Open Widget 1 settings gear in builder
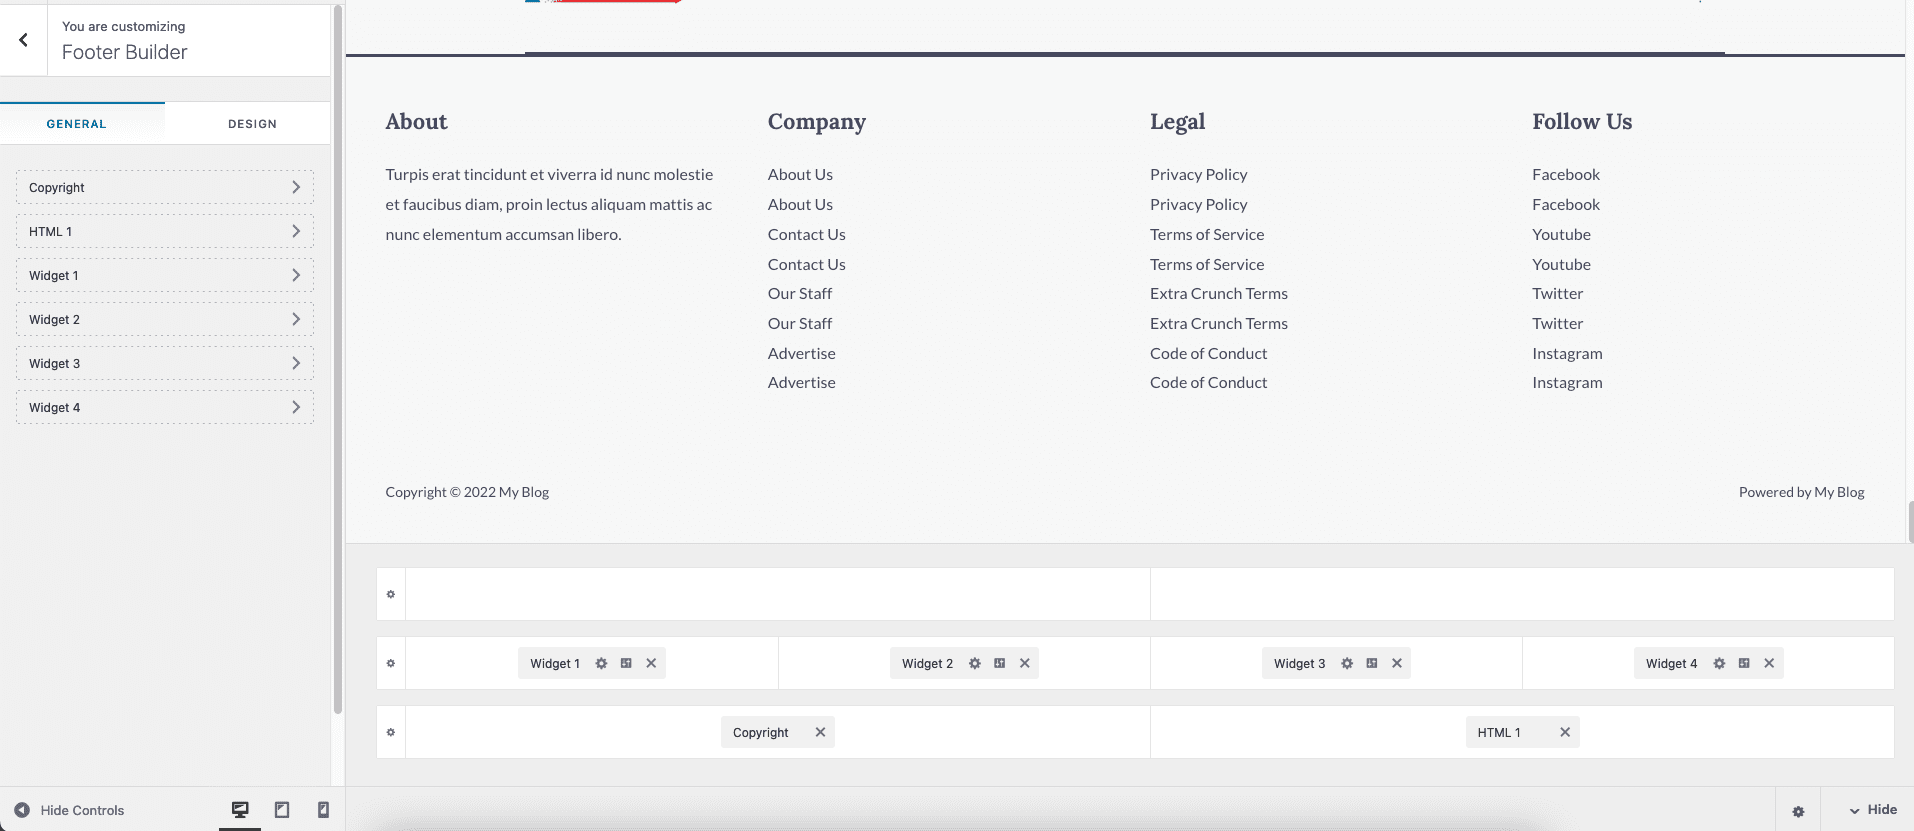Viewport: 1914px width, 831px height. coord(601,663)
